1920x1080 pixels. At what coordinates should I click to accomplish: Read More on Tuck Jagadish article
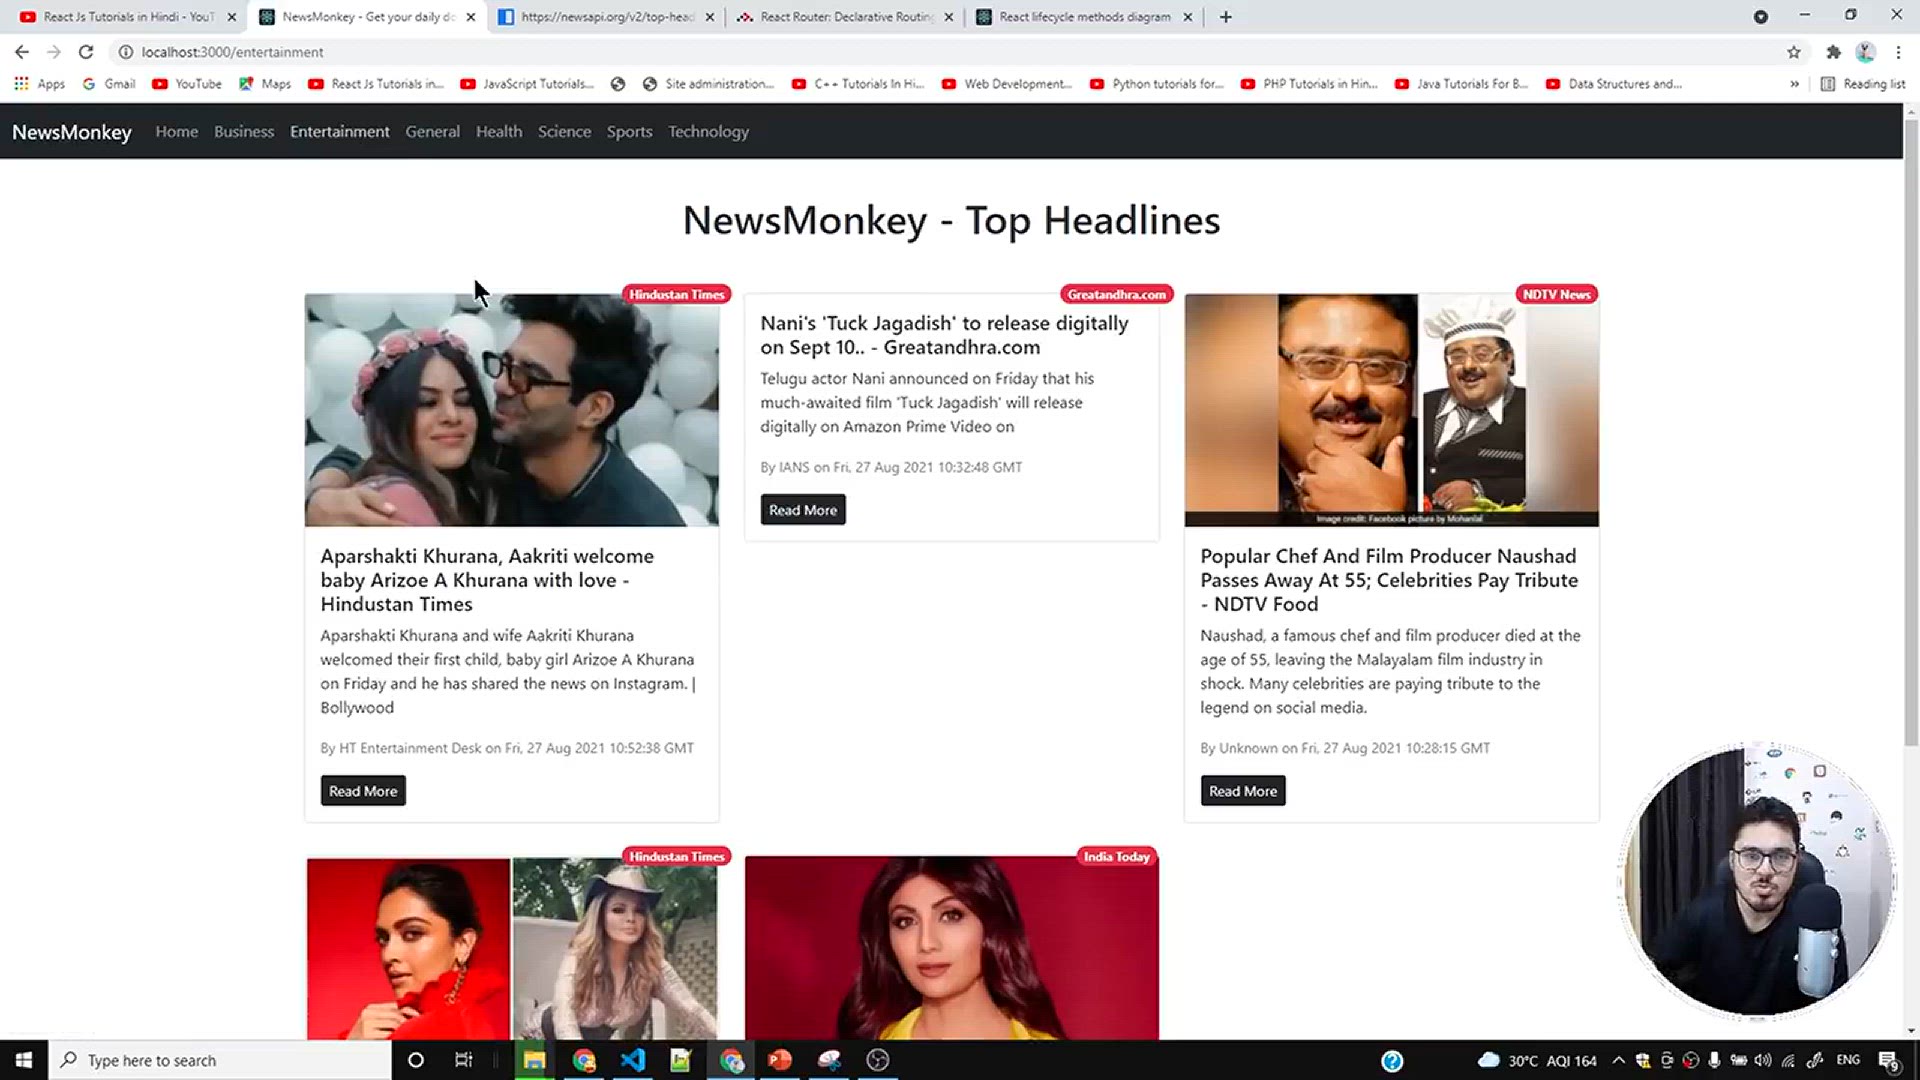coord(803,510)
